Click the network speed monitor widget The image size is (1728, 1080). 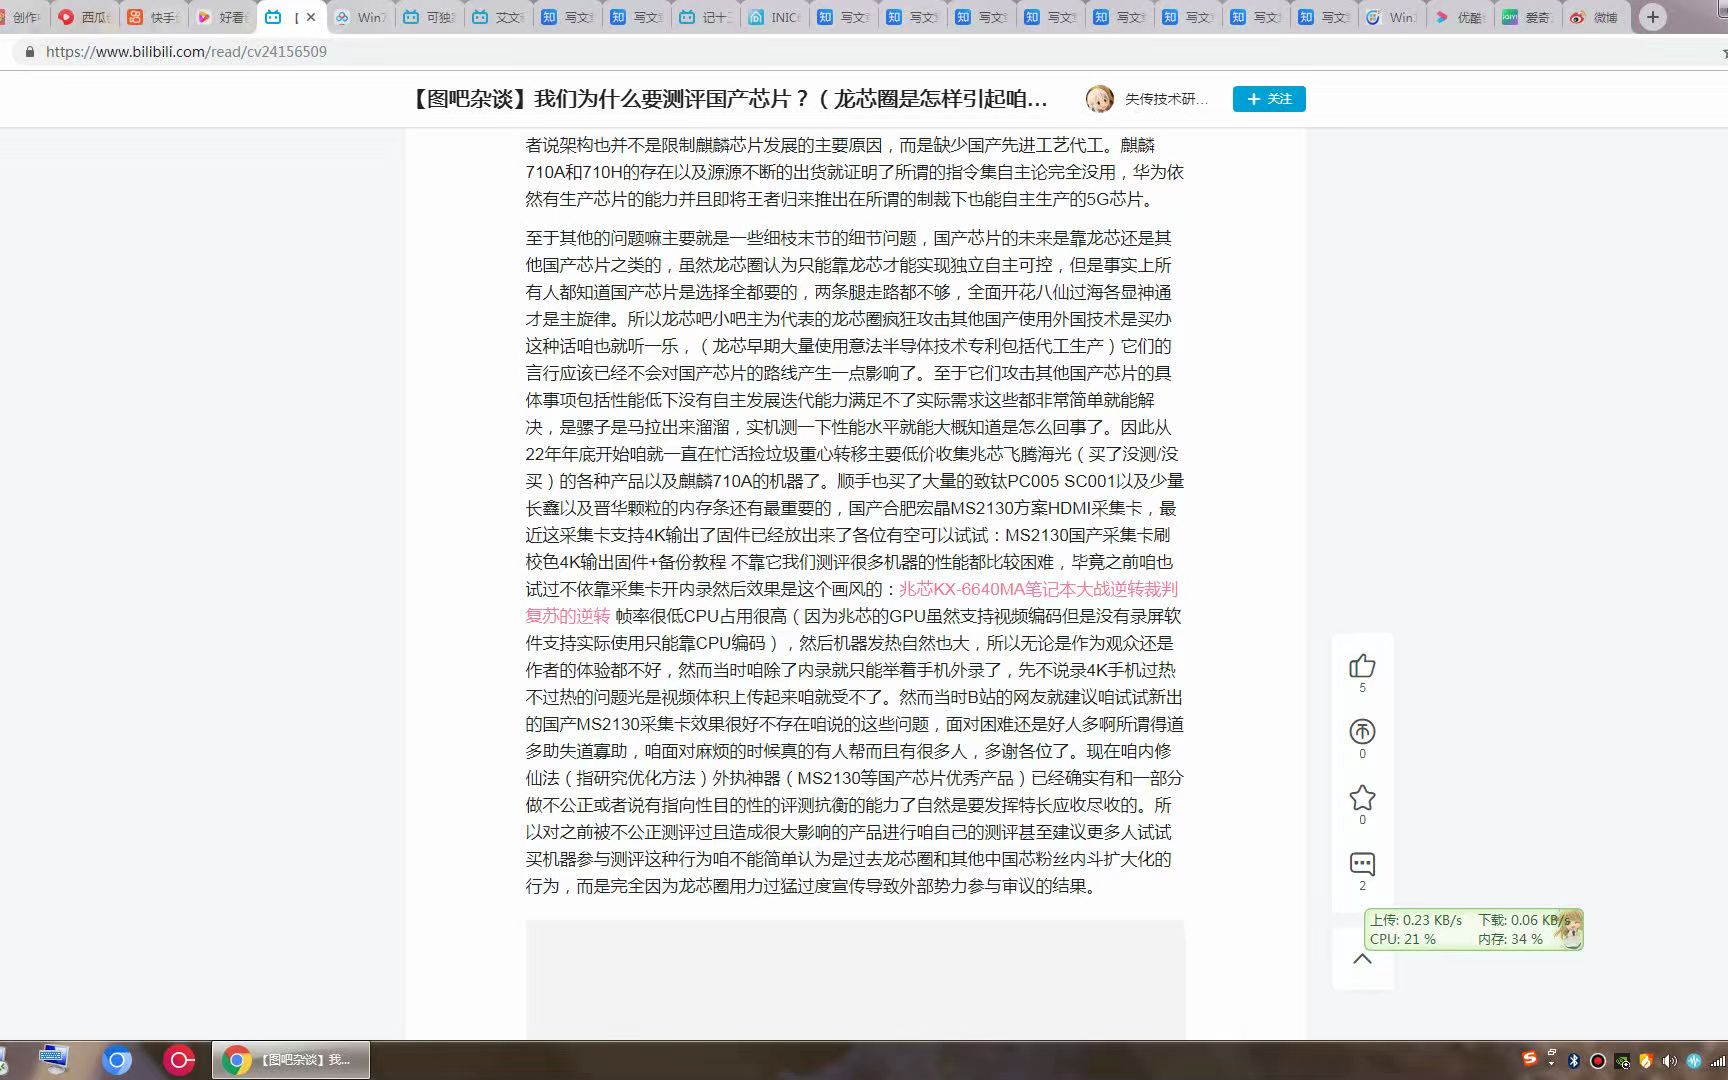1473,929
